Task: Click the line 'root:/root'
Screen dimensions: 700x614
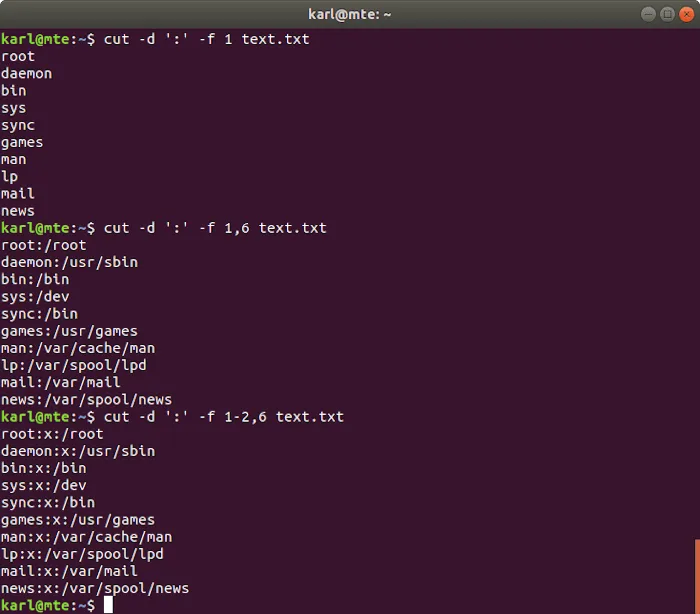Action: click(x=44, y=245)
